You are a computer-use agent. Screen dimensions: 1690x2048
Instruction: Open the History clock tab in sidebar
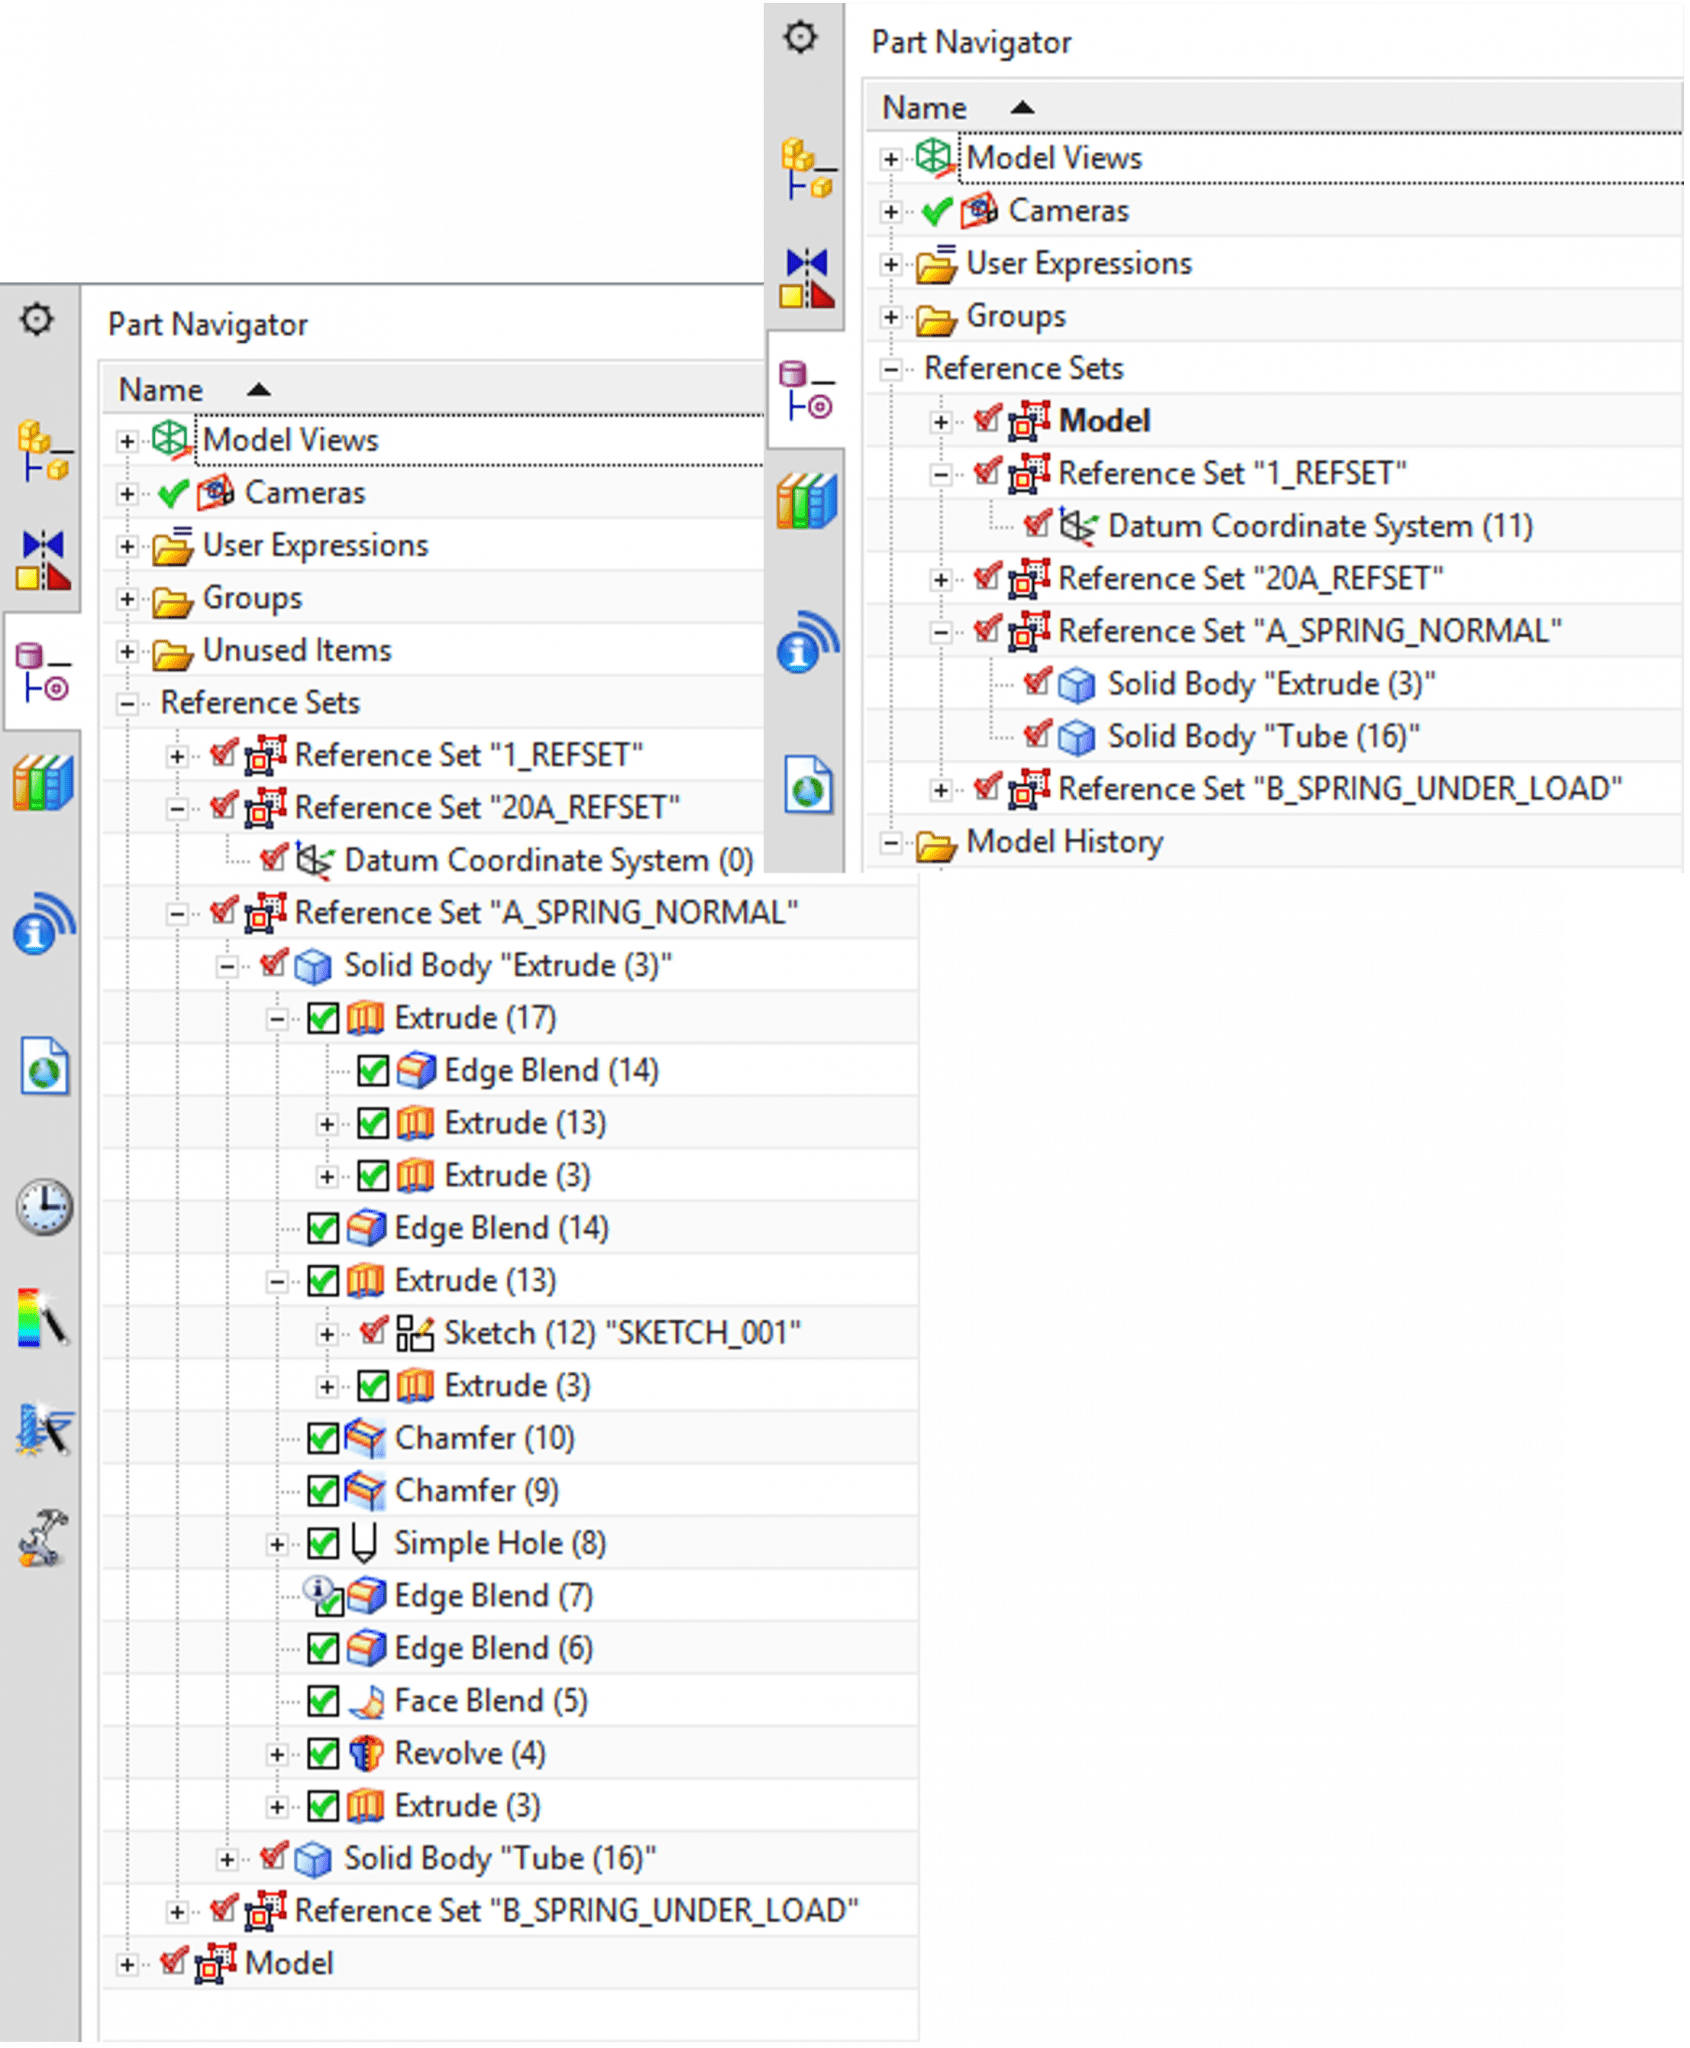(x=43, y=1206)
